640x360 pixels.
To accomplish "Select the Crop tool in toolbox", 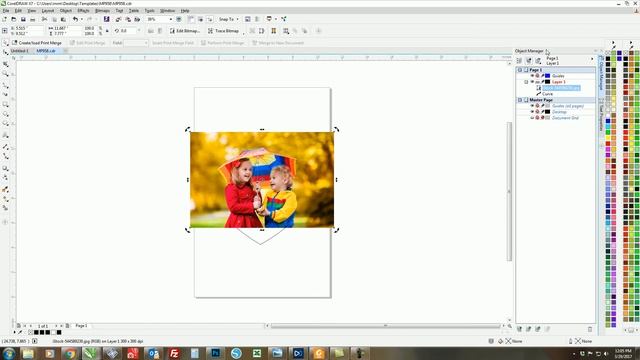I will [5, 64].
